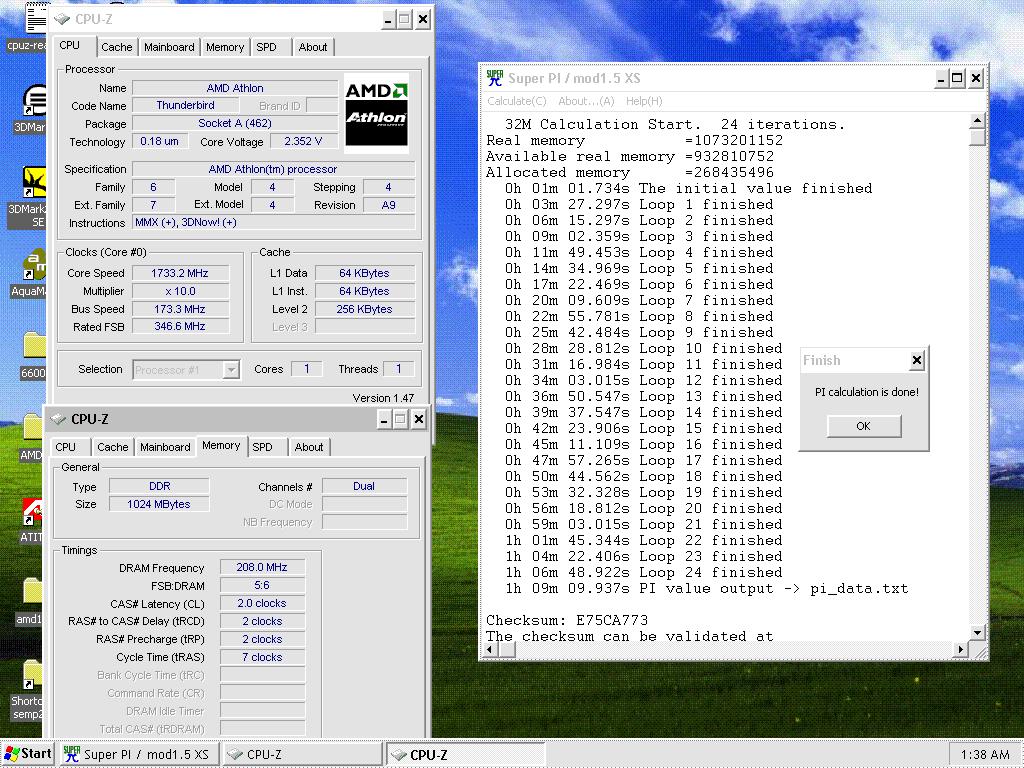Click the Super PI vertical scrollbar down arrow
This screenshot has height=768, width=1024.
tap(977, 632)
